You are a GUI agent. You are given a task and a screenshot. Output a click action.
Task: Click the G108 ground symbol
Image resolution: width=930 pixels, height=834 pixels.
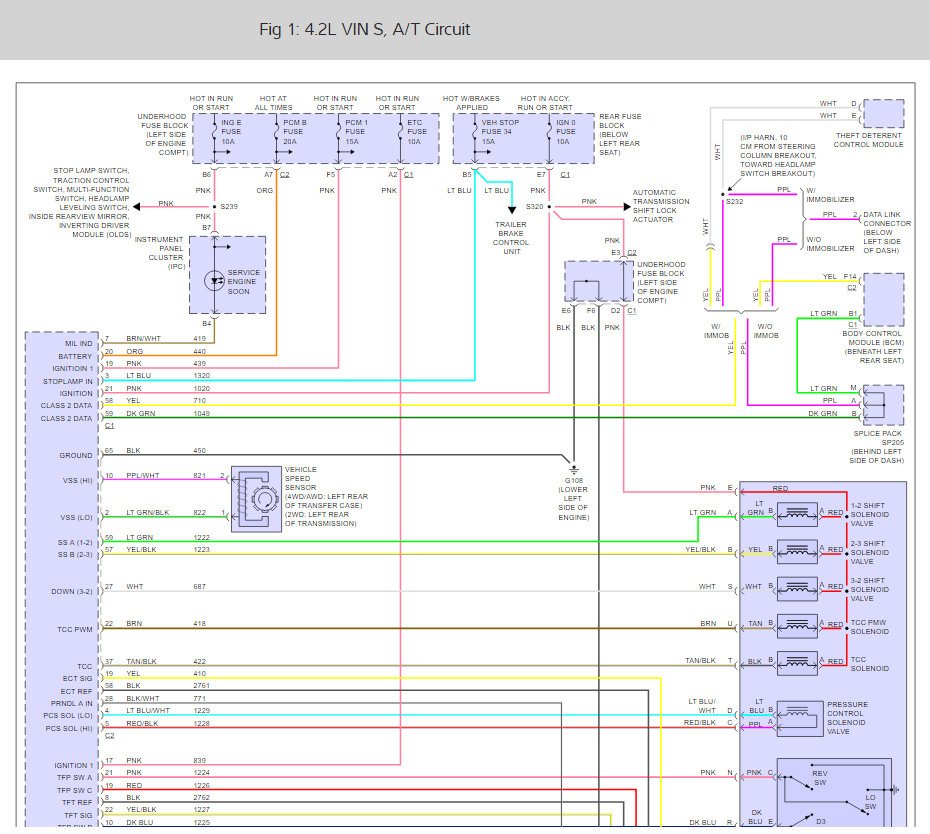[x=574, y=468]
